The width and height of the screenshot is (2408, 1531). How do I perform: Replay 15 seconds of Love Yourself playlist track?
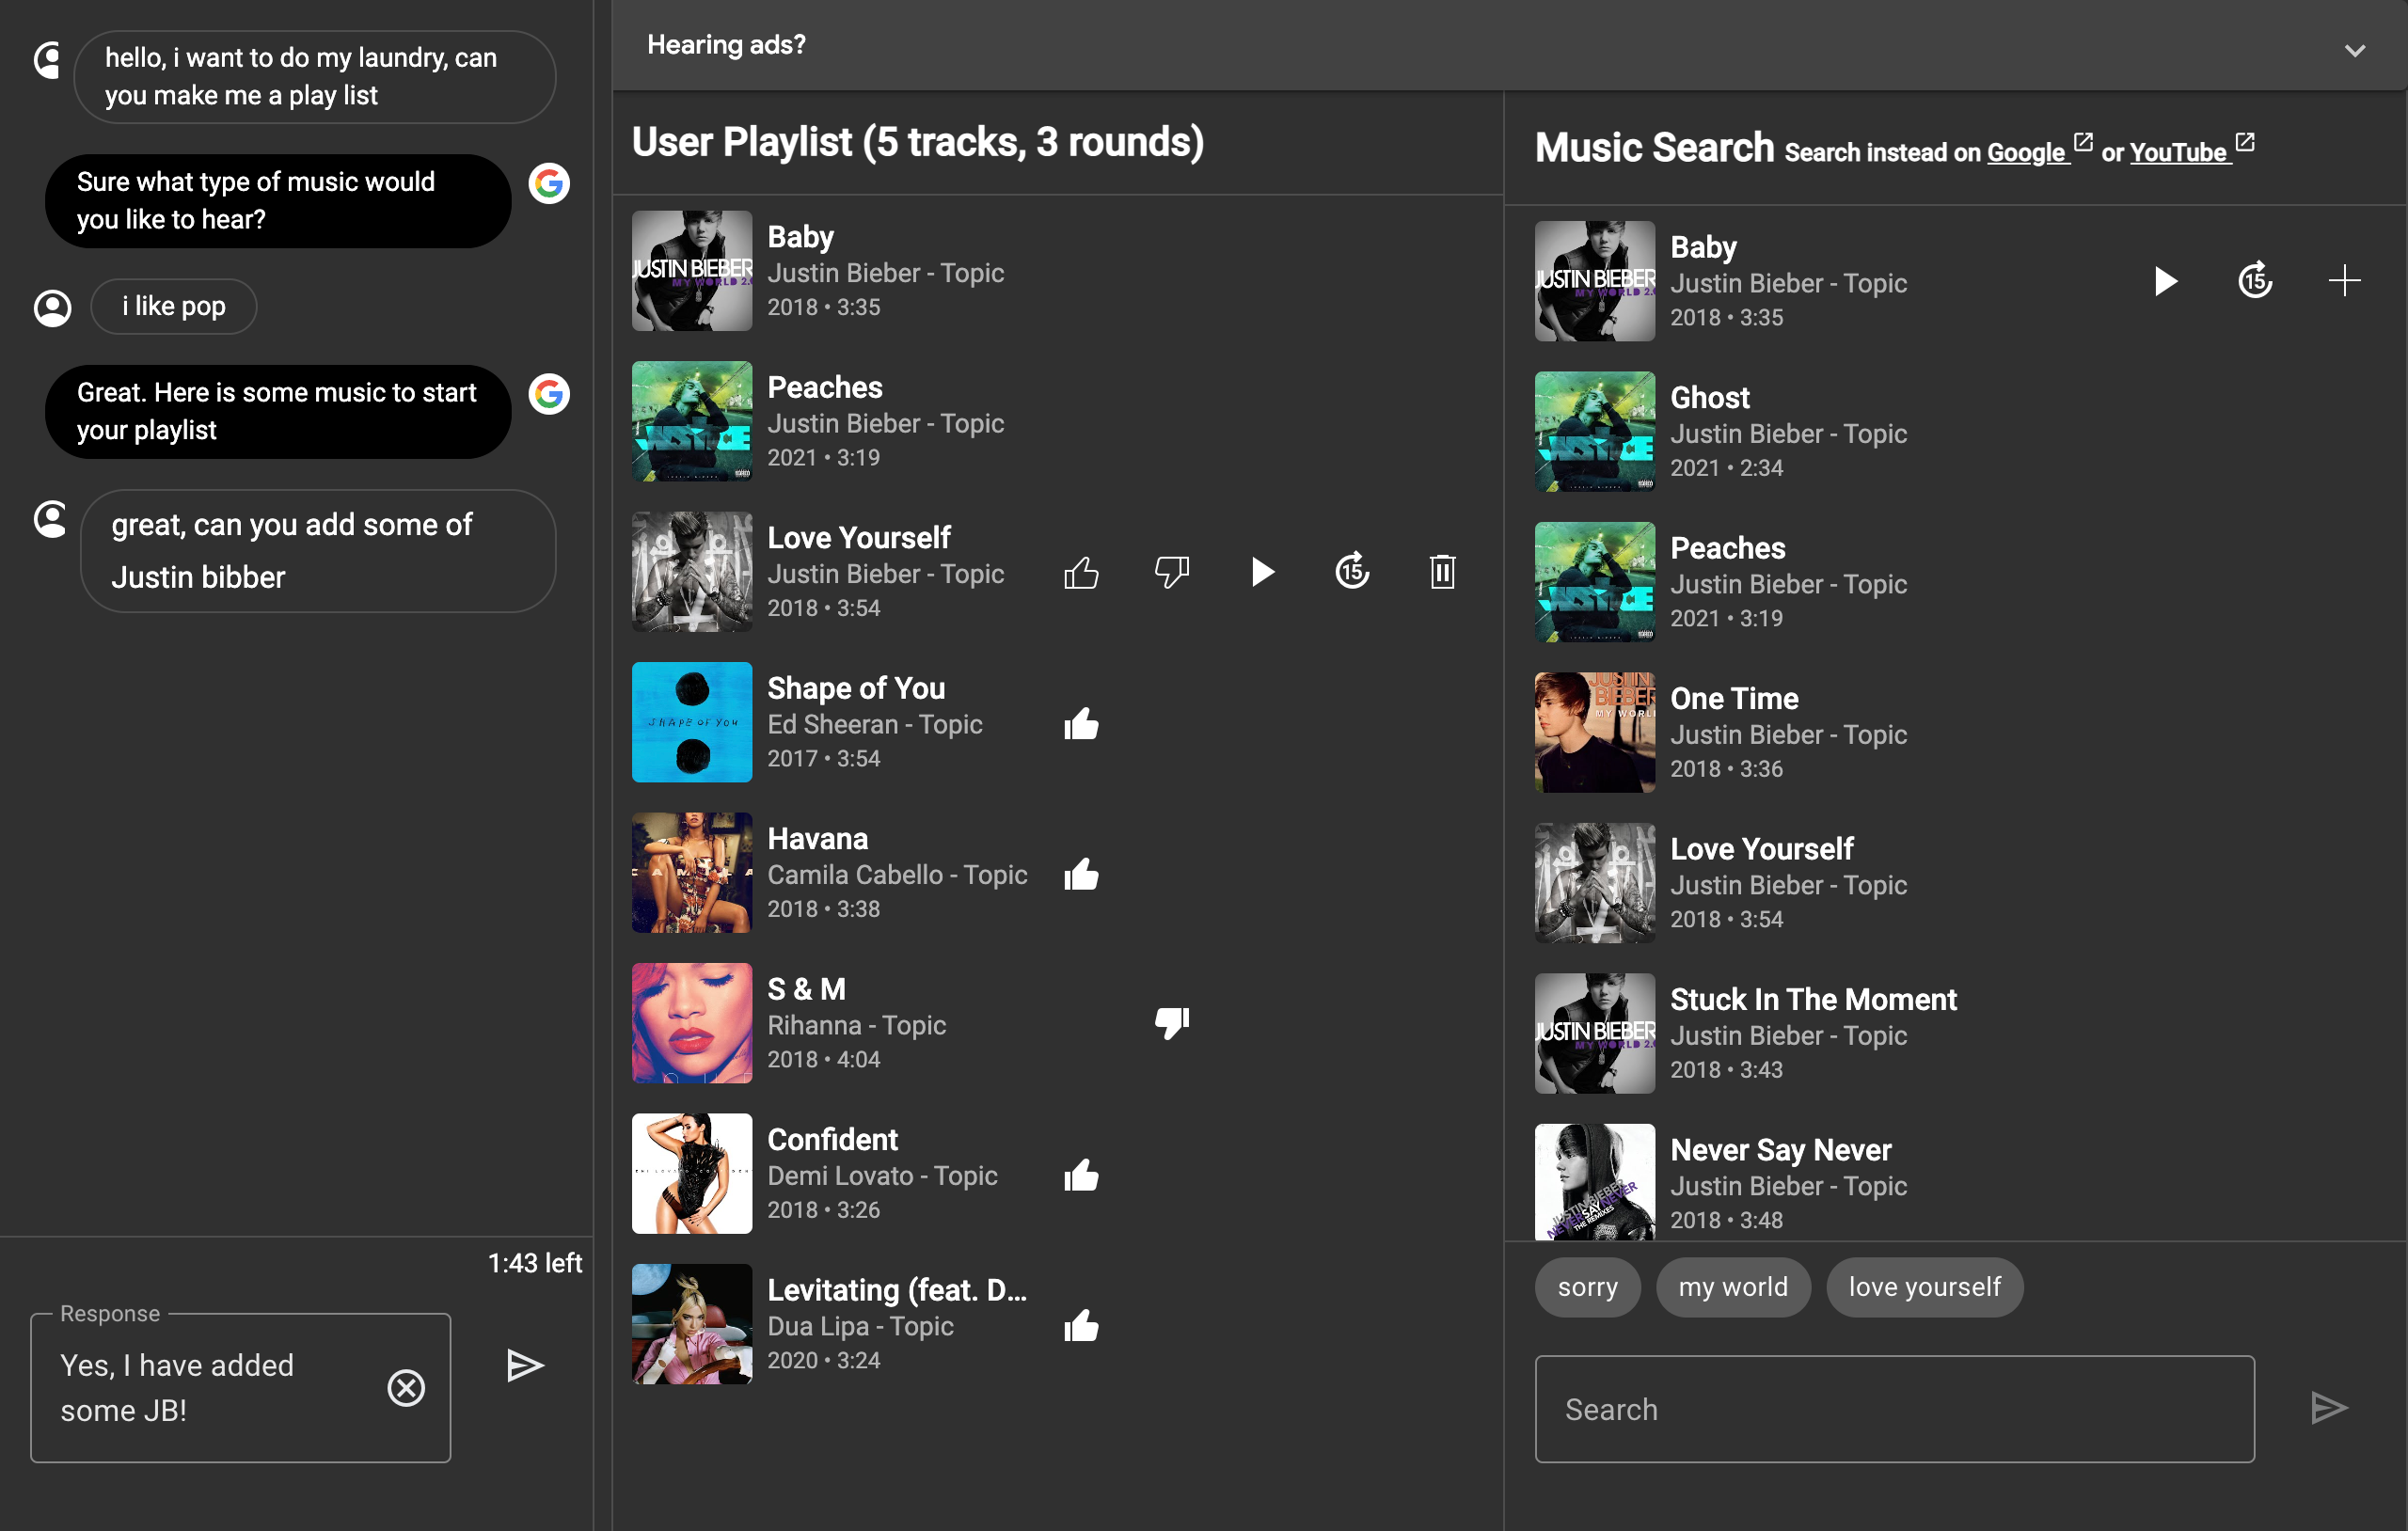coord(1352,572)
